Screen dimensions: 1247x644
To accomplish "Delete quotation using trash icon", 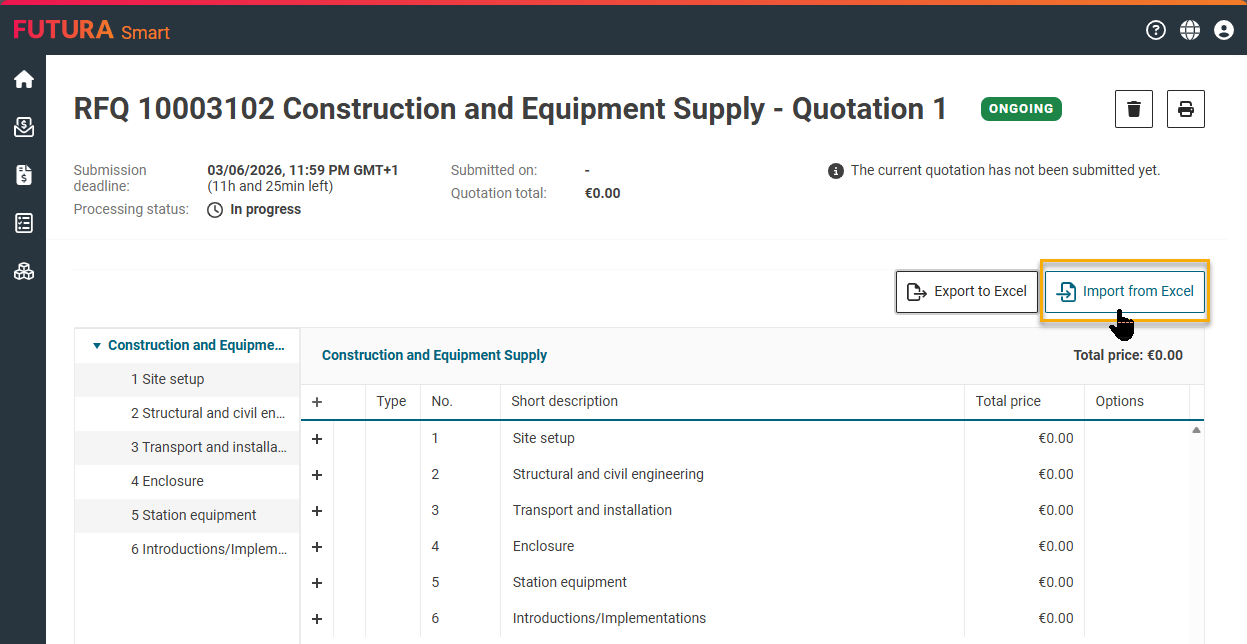I will click(1134, 109).
